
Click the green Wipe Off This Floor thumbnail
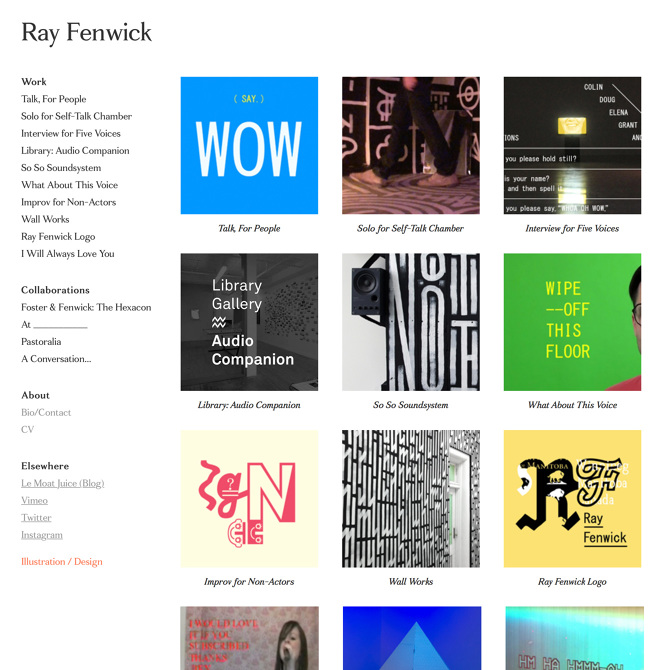(572, 322)
